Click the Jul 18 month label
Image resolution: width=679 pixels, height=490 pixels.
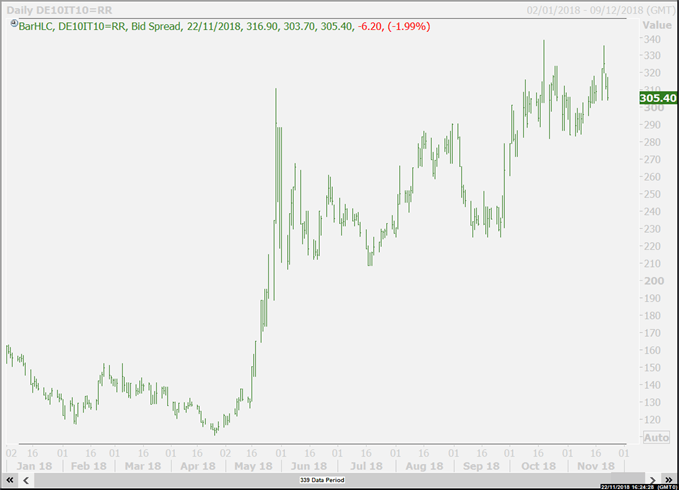(x=366, y=466)
